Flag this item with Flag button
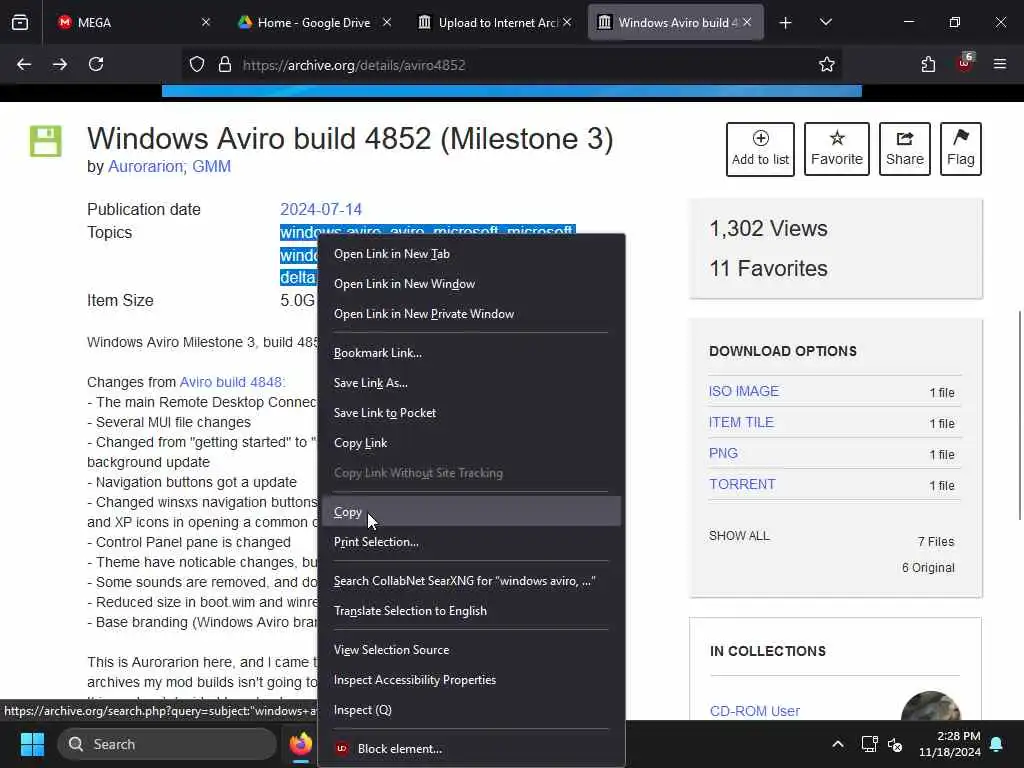This screenshot has height=768, width=1024. (961, 149)
